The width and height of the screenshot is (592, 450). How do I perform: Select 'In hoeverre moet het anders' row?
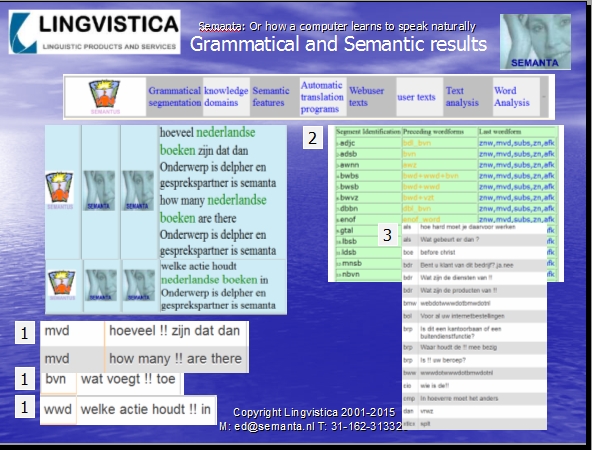point(474,399)
